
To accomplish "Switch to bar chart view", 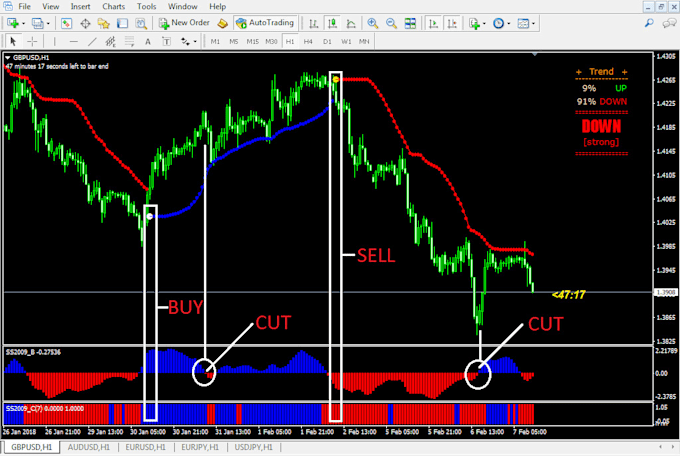I will (x=314, y=23).
